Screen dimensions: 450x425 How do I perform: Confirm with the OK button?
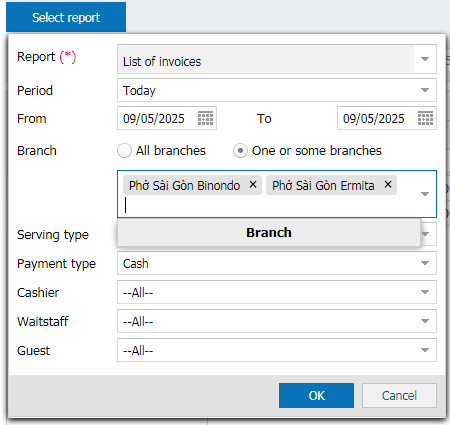(x=316, y=395)
